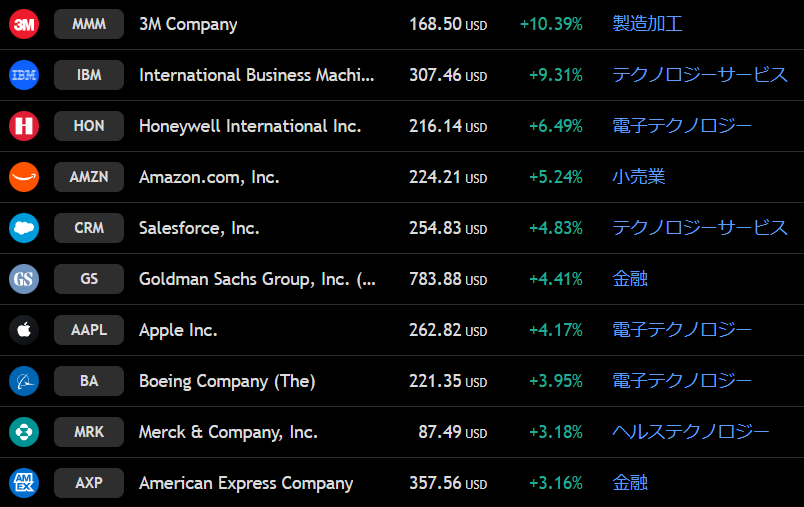The width and height of the screenshot is (804, 507).
Task: Open the MMM ticker symbol button
Action: 89,24
